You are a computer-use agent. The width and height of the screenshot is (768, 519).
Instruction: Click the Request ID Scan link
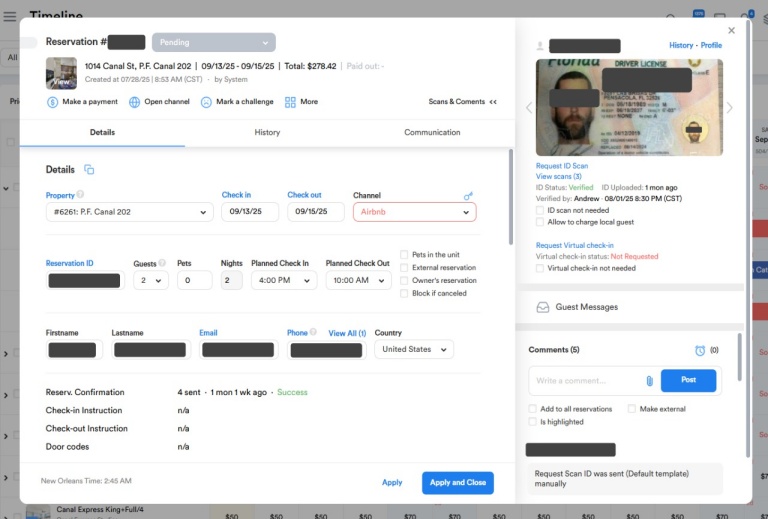tap(561, 166)
